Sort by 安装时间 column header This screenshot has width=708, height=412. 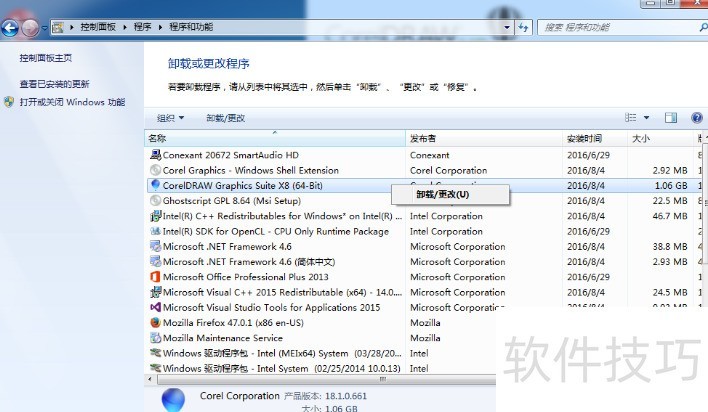(x=595, y=138)
